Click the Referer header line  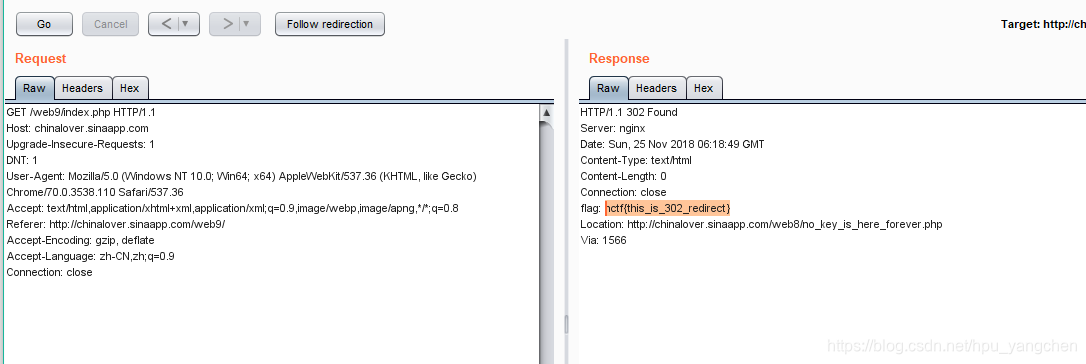pyautogui.click(x=116, y=224)
